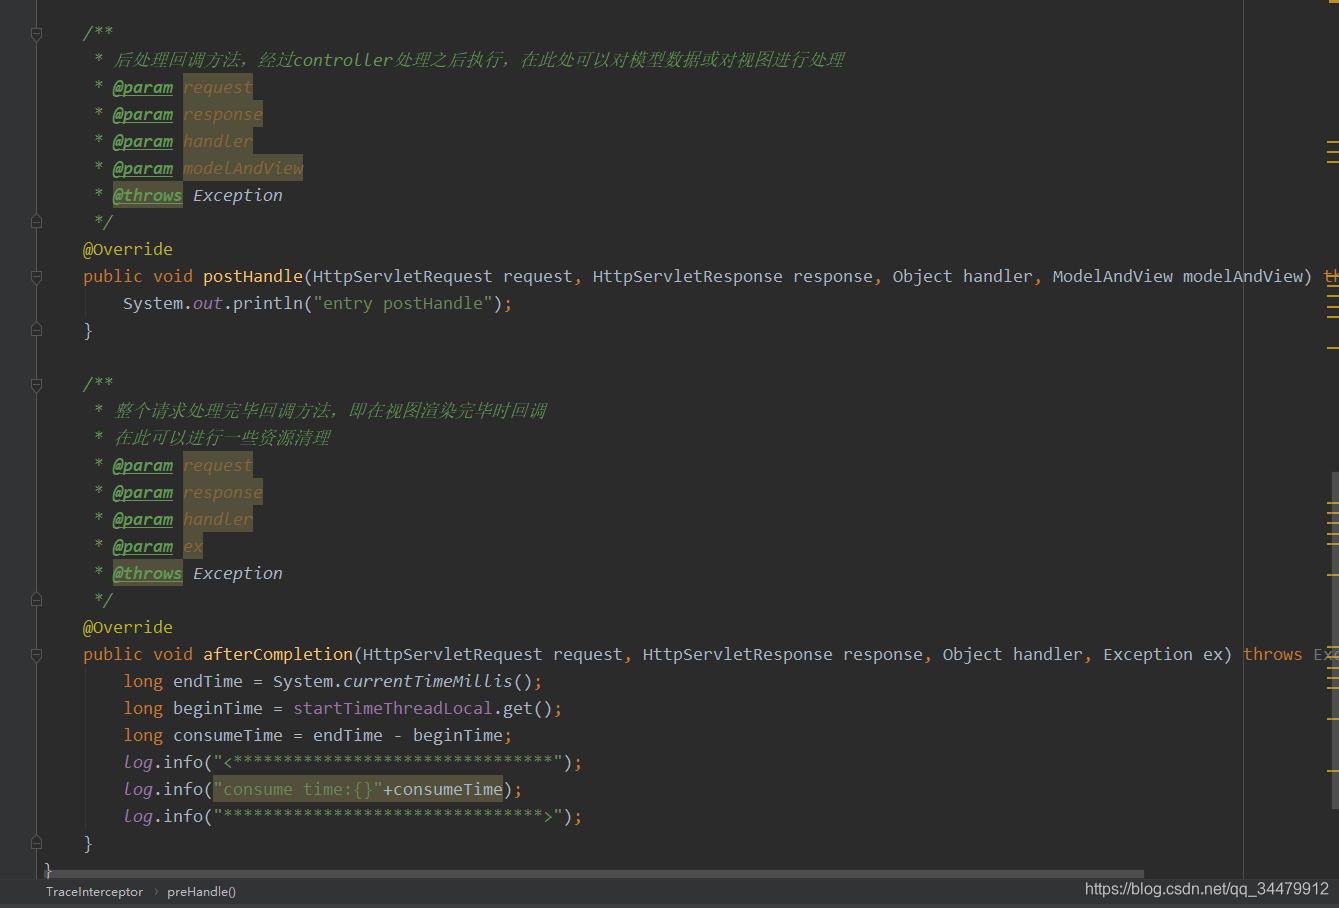Click @Override annotation above postHandle

(128, 249)
